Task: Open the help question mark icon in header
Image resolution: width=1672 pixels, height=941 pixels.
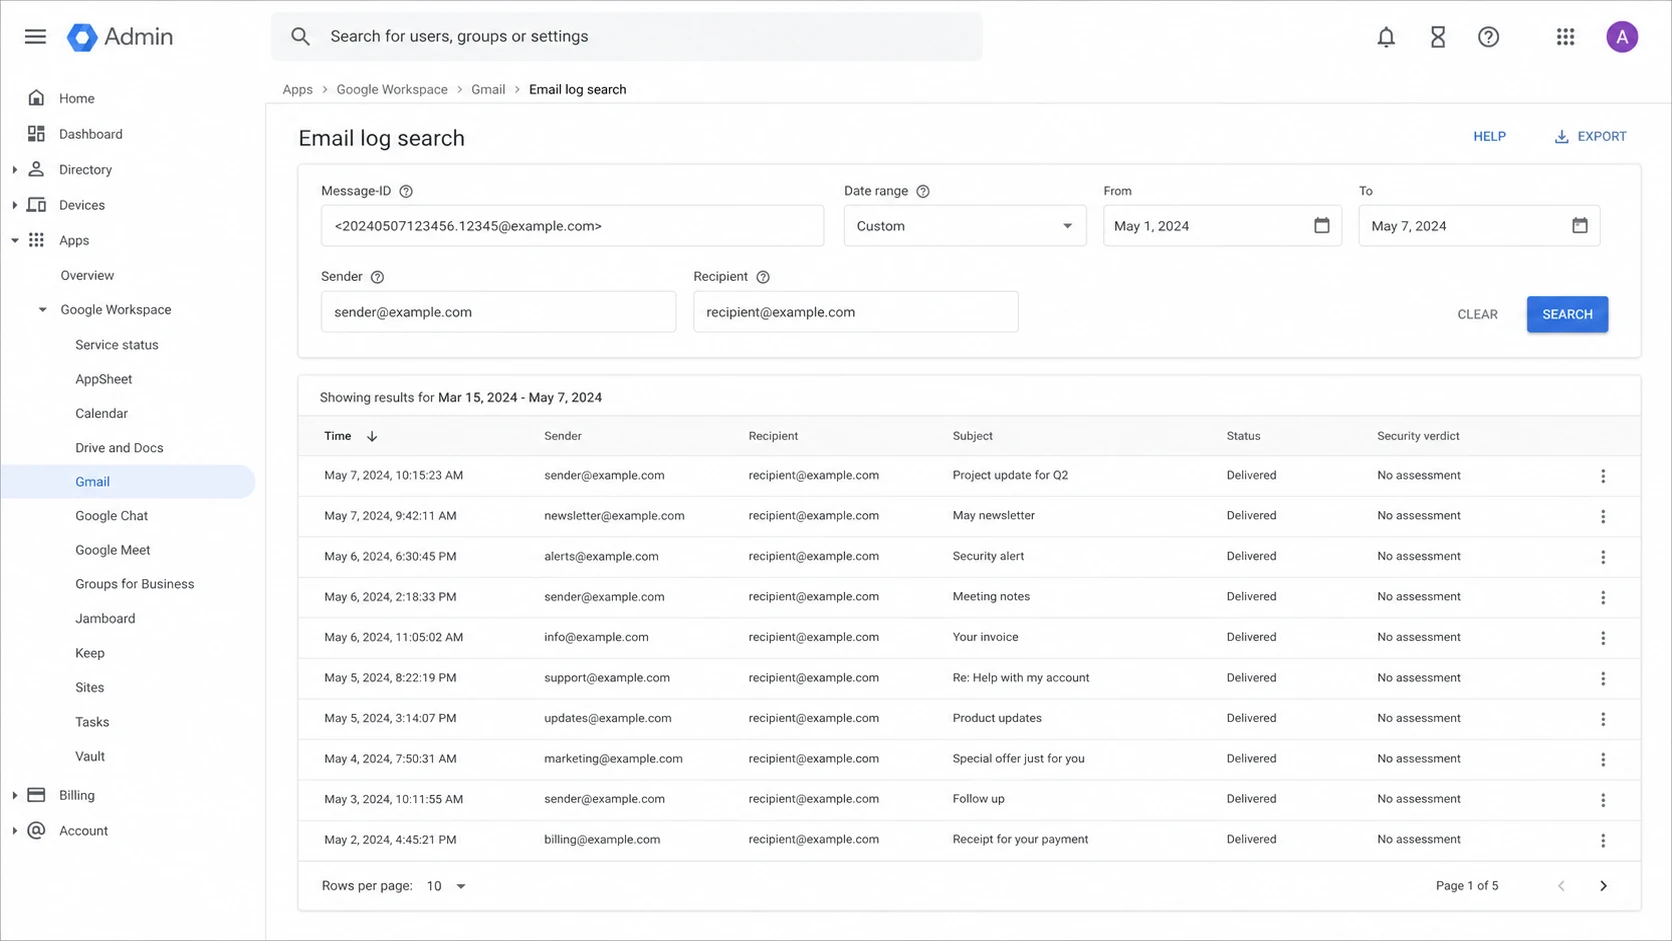Action: click(x=1489, y=37)
